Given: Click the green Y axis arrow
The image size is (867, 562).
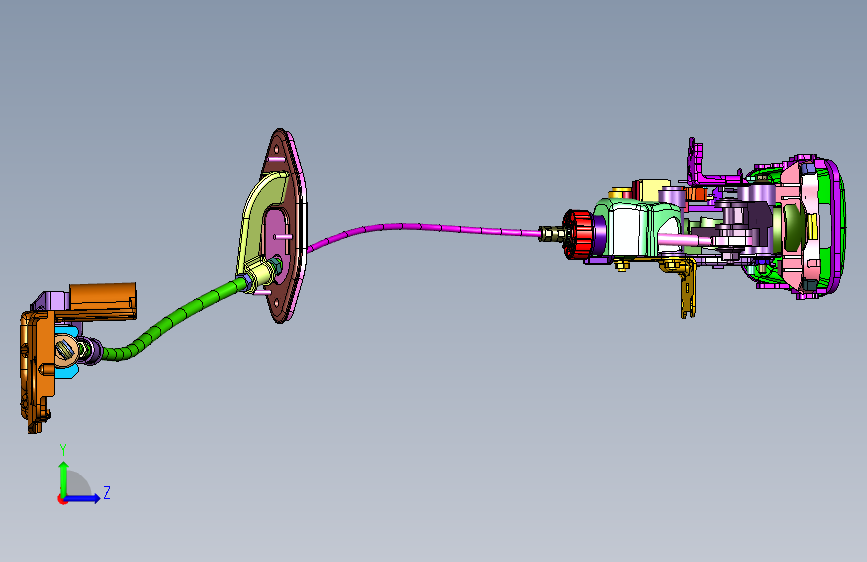Looking at the screenshot, I should (x=64, y=478).
